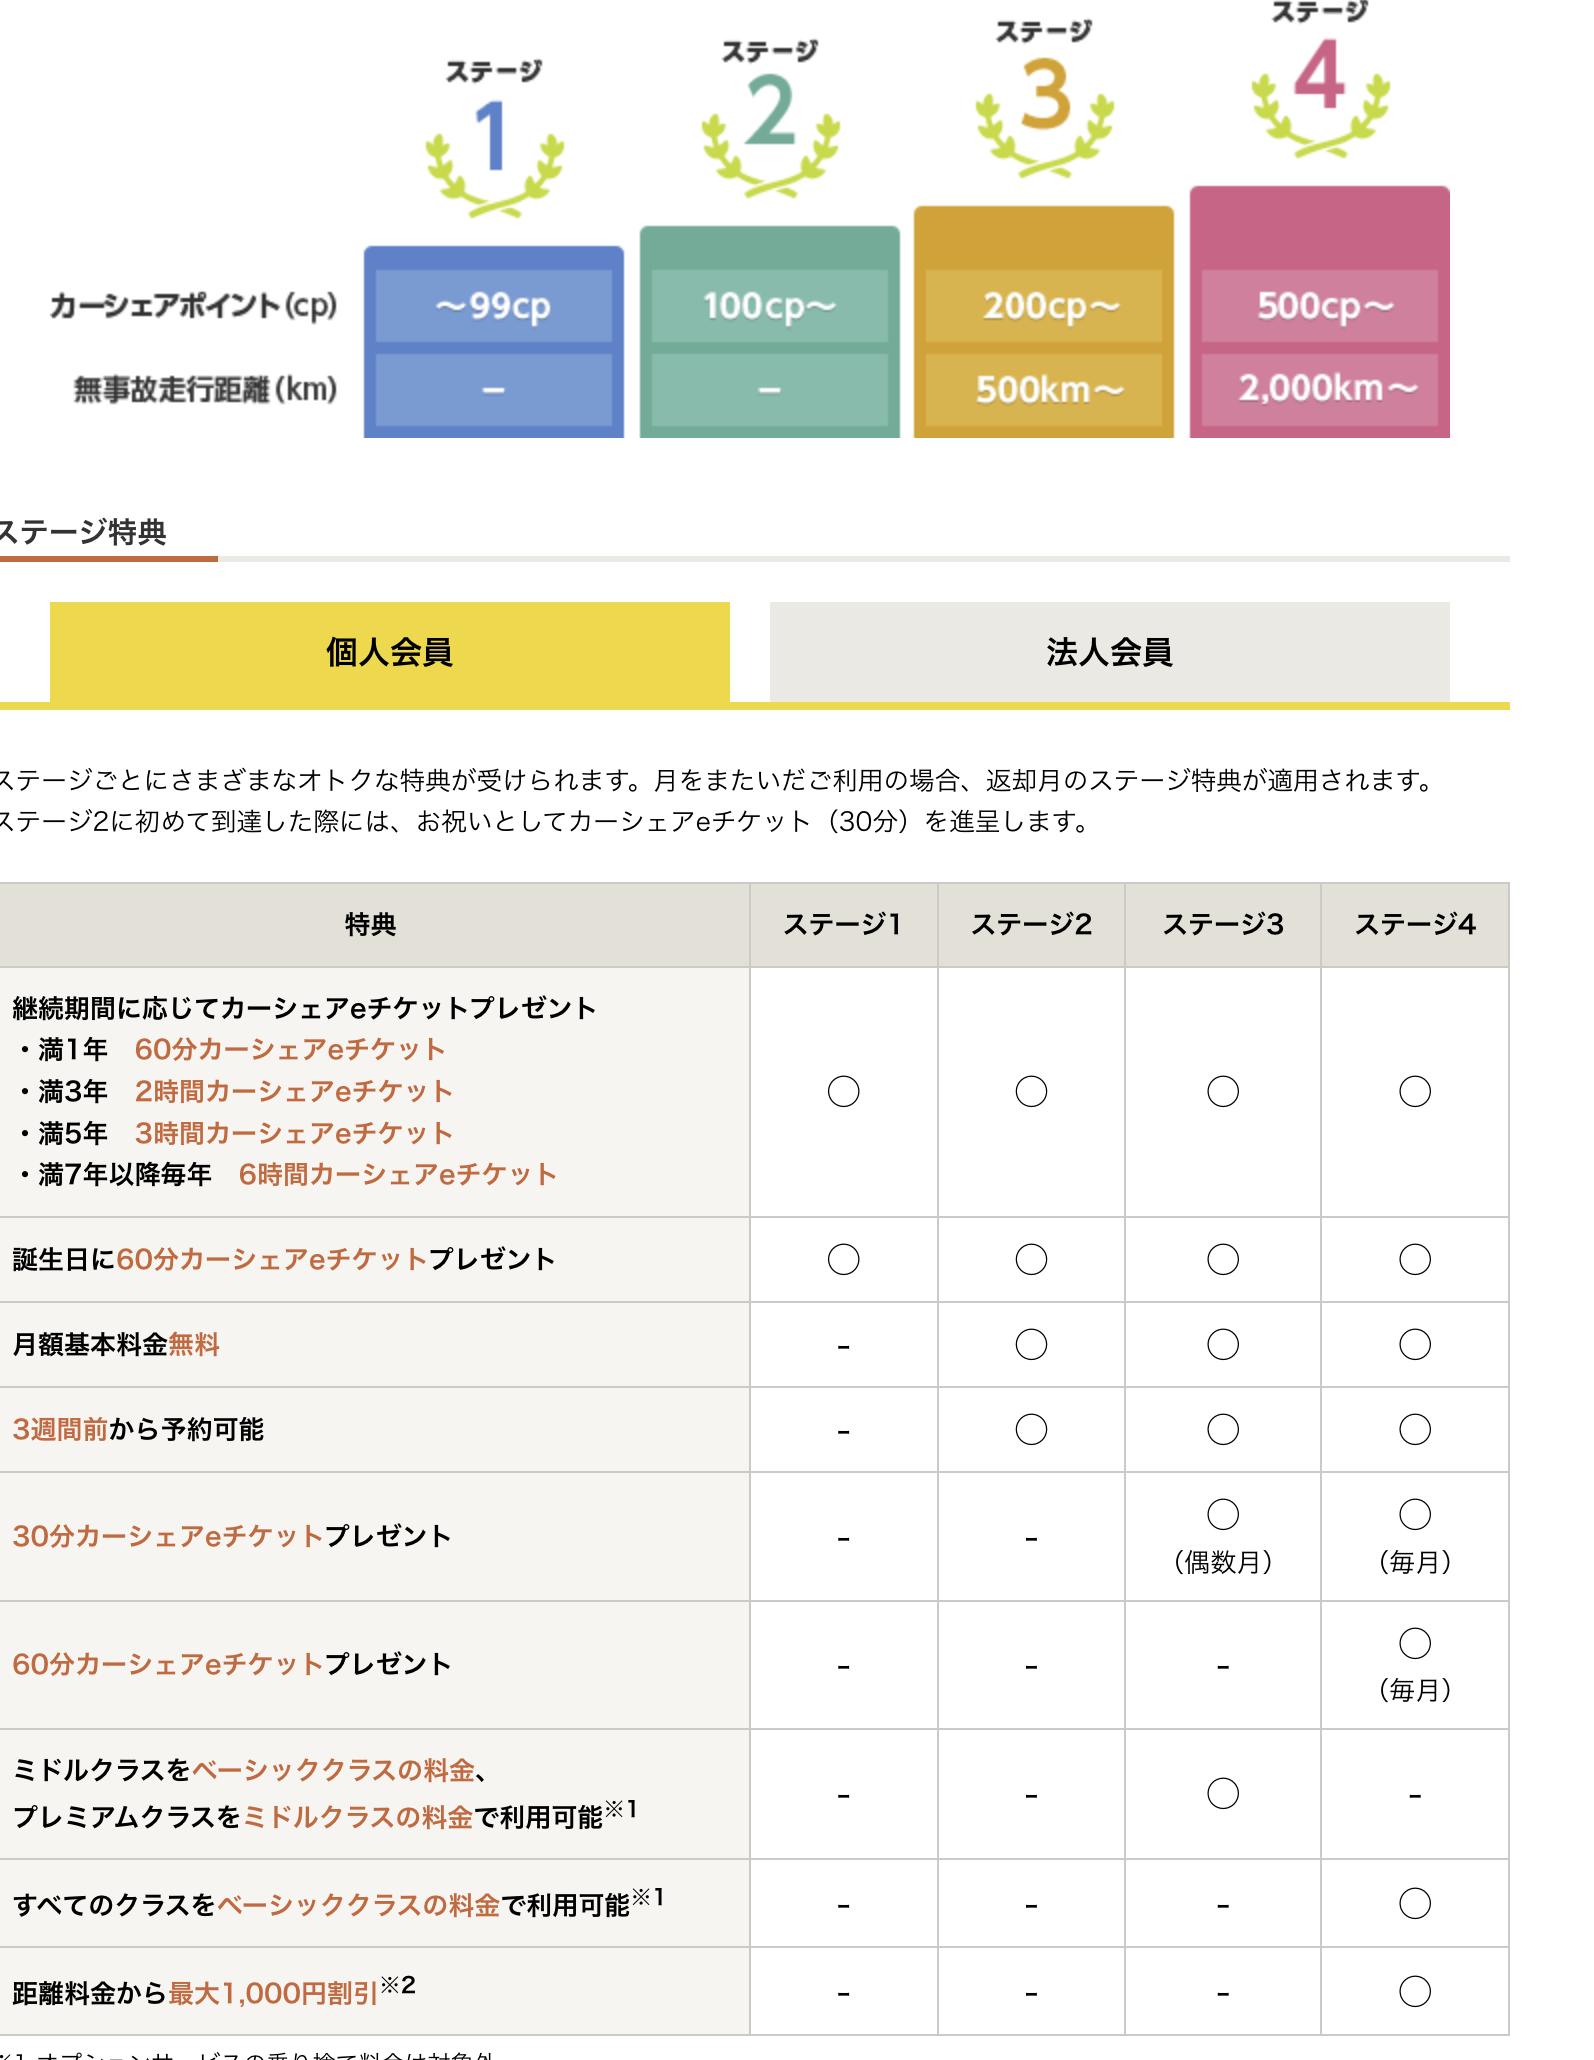The width and height of the screenshot is (1594, 2060).
Task: Click Stage 3 circle in ミドルクラス row
Action: (1223, 1794)
